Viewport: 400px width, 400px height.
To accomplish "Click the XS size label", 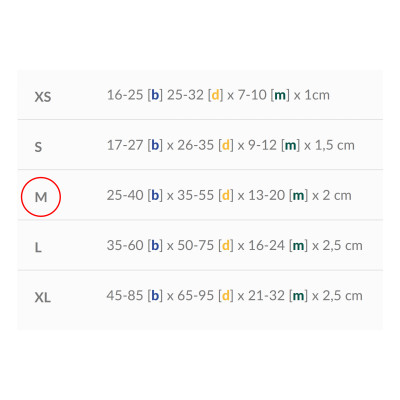I will [43, 97].
